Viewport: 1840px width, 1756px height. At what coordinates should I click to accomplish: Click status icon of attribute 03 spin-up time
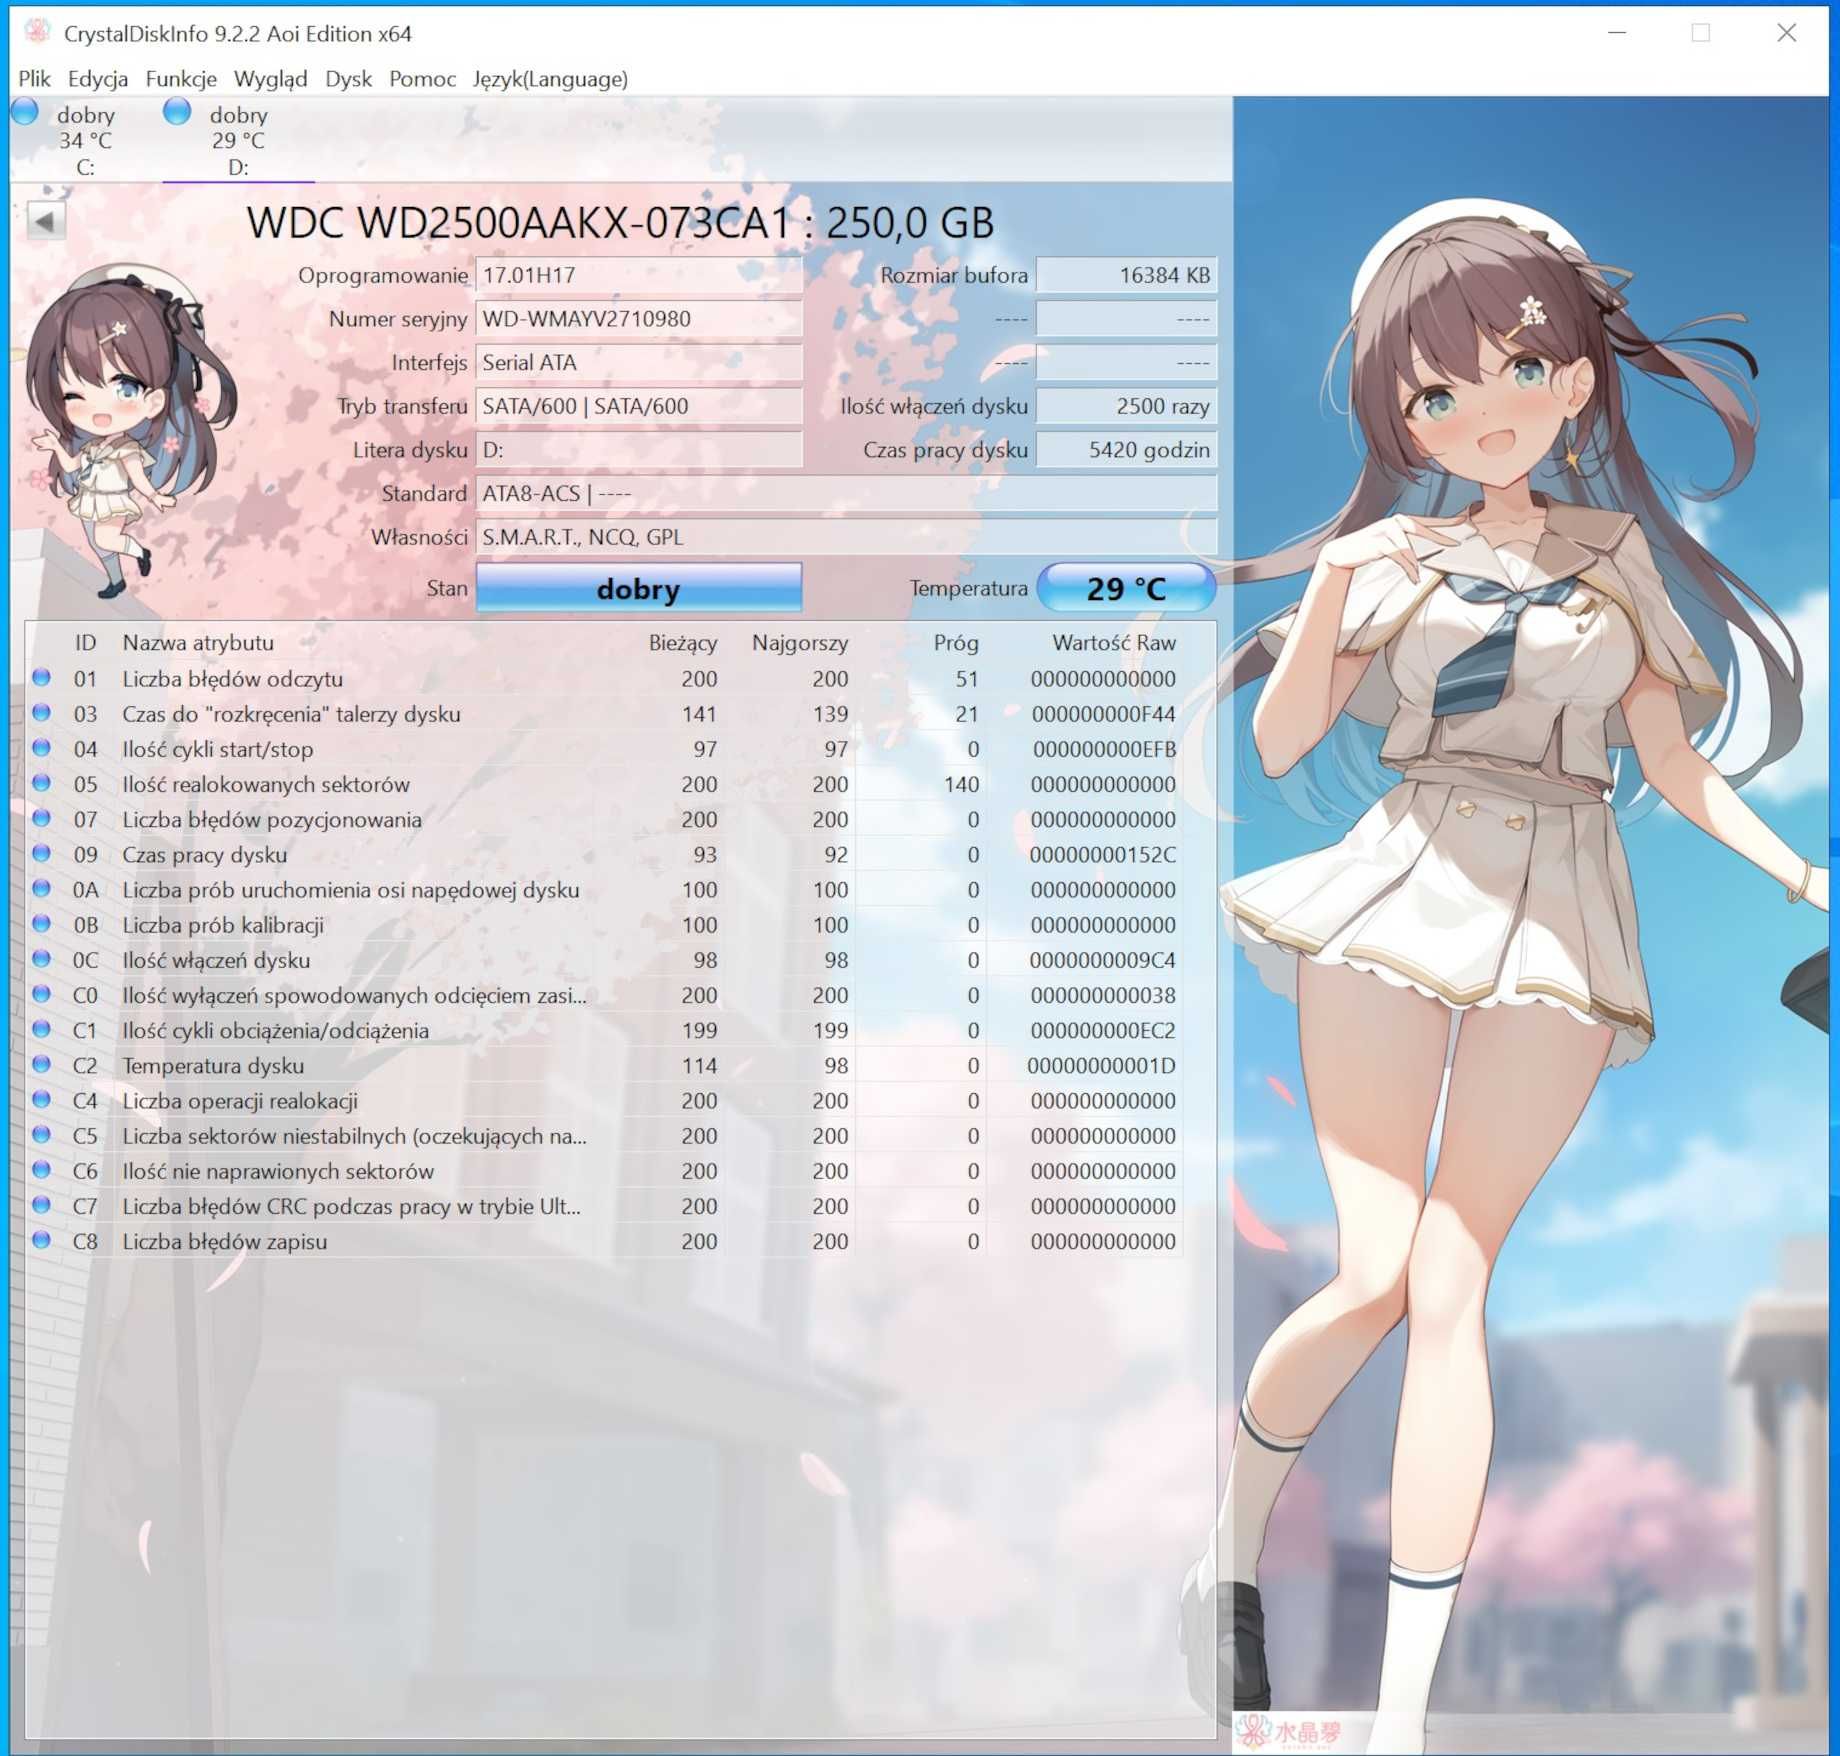coord(41,713)
